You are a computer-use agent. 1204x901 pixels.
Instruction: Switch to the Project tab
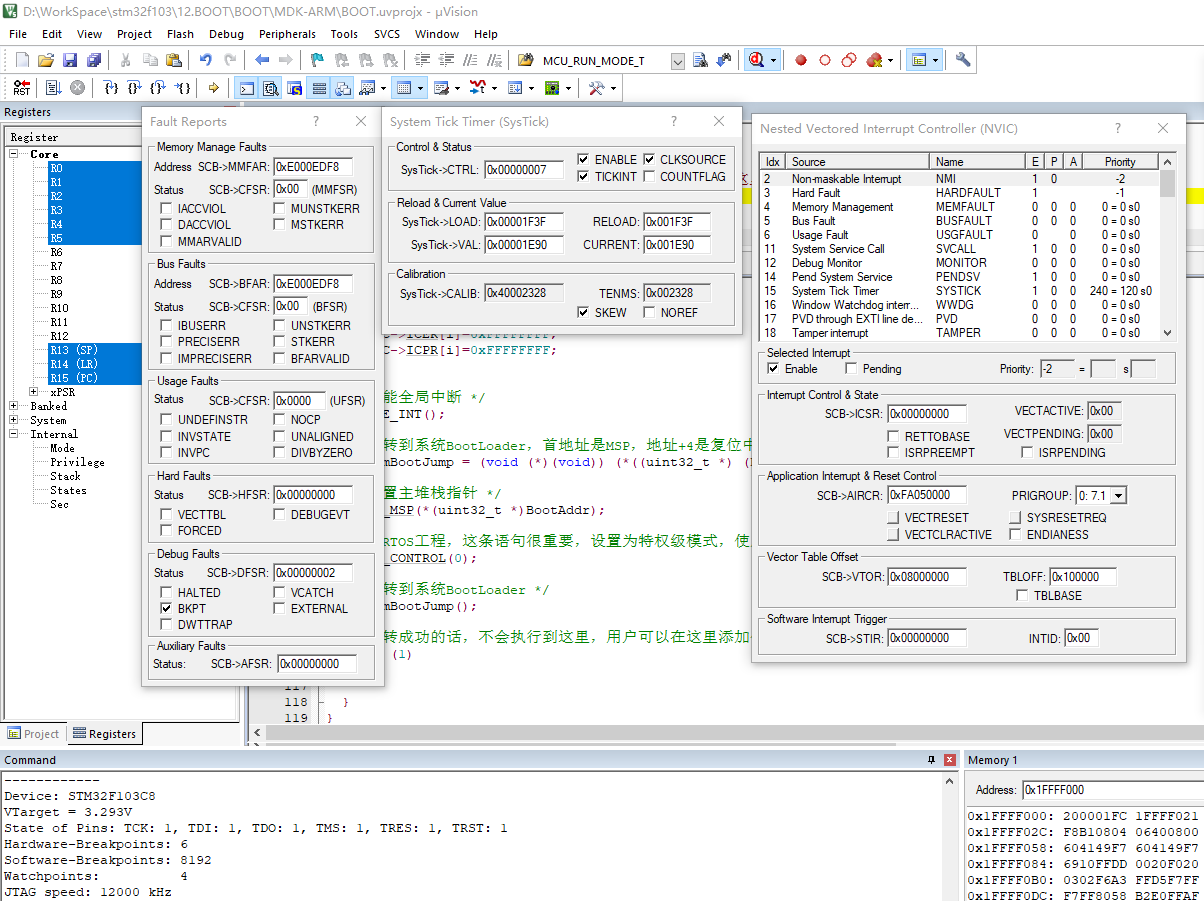coord(33,733)
